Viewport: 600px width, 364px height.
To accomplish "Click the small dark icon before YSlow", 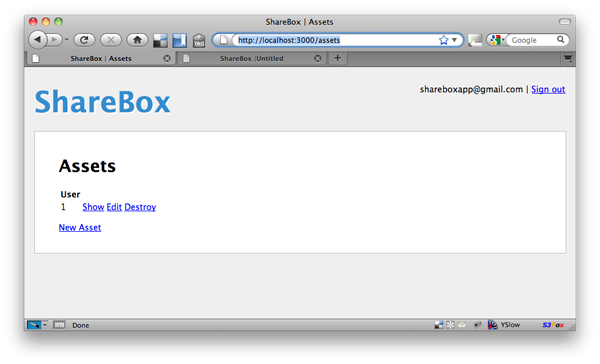I will click(x=477, y=325).
